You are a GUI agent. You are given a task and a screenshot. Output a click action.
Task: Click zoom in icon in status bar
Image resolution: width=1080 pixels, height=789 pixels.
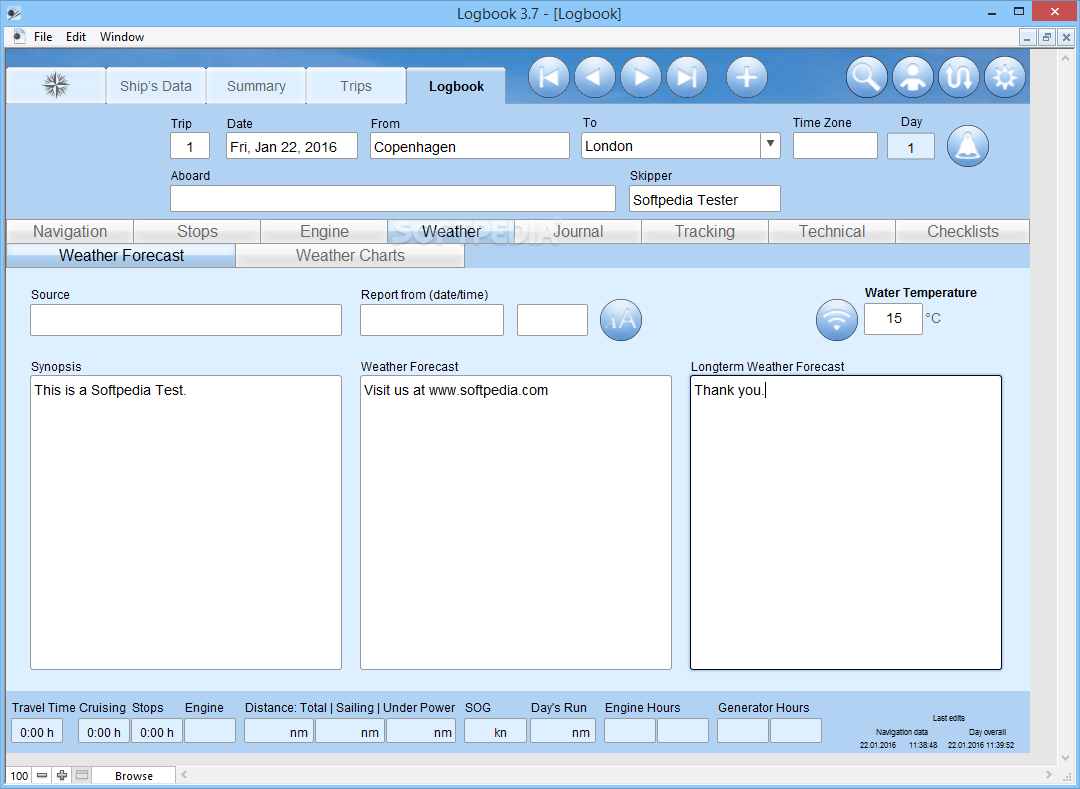62,775
